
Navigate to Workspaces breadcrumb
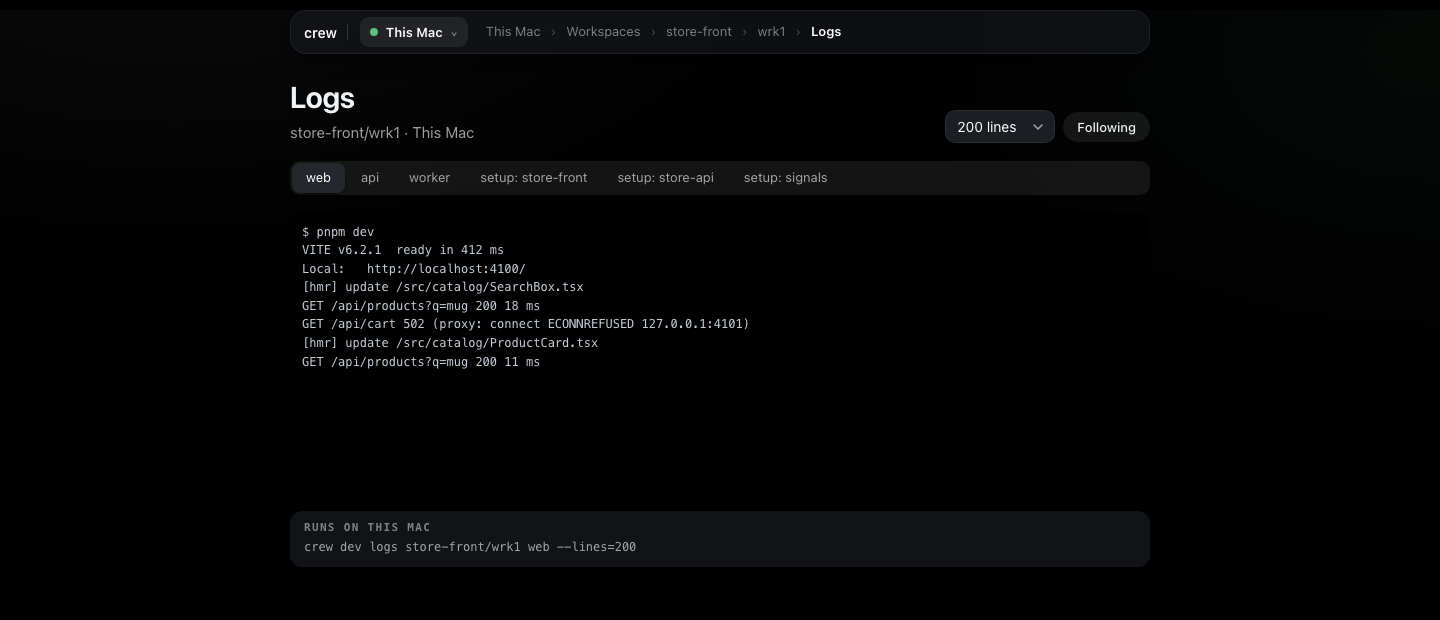(x=603, y=32)
